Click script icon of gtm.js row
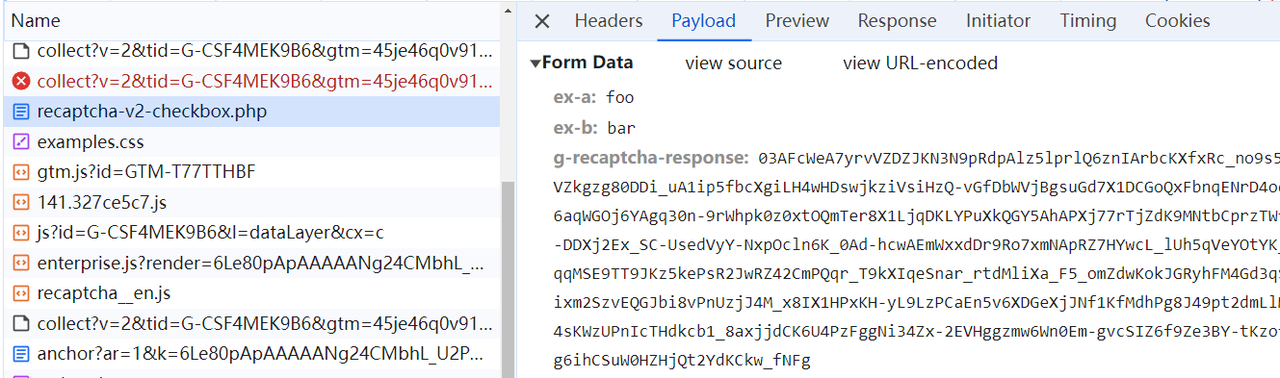This screenshot has height=378, width=1280. point(21,172)
